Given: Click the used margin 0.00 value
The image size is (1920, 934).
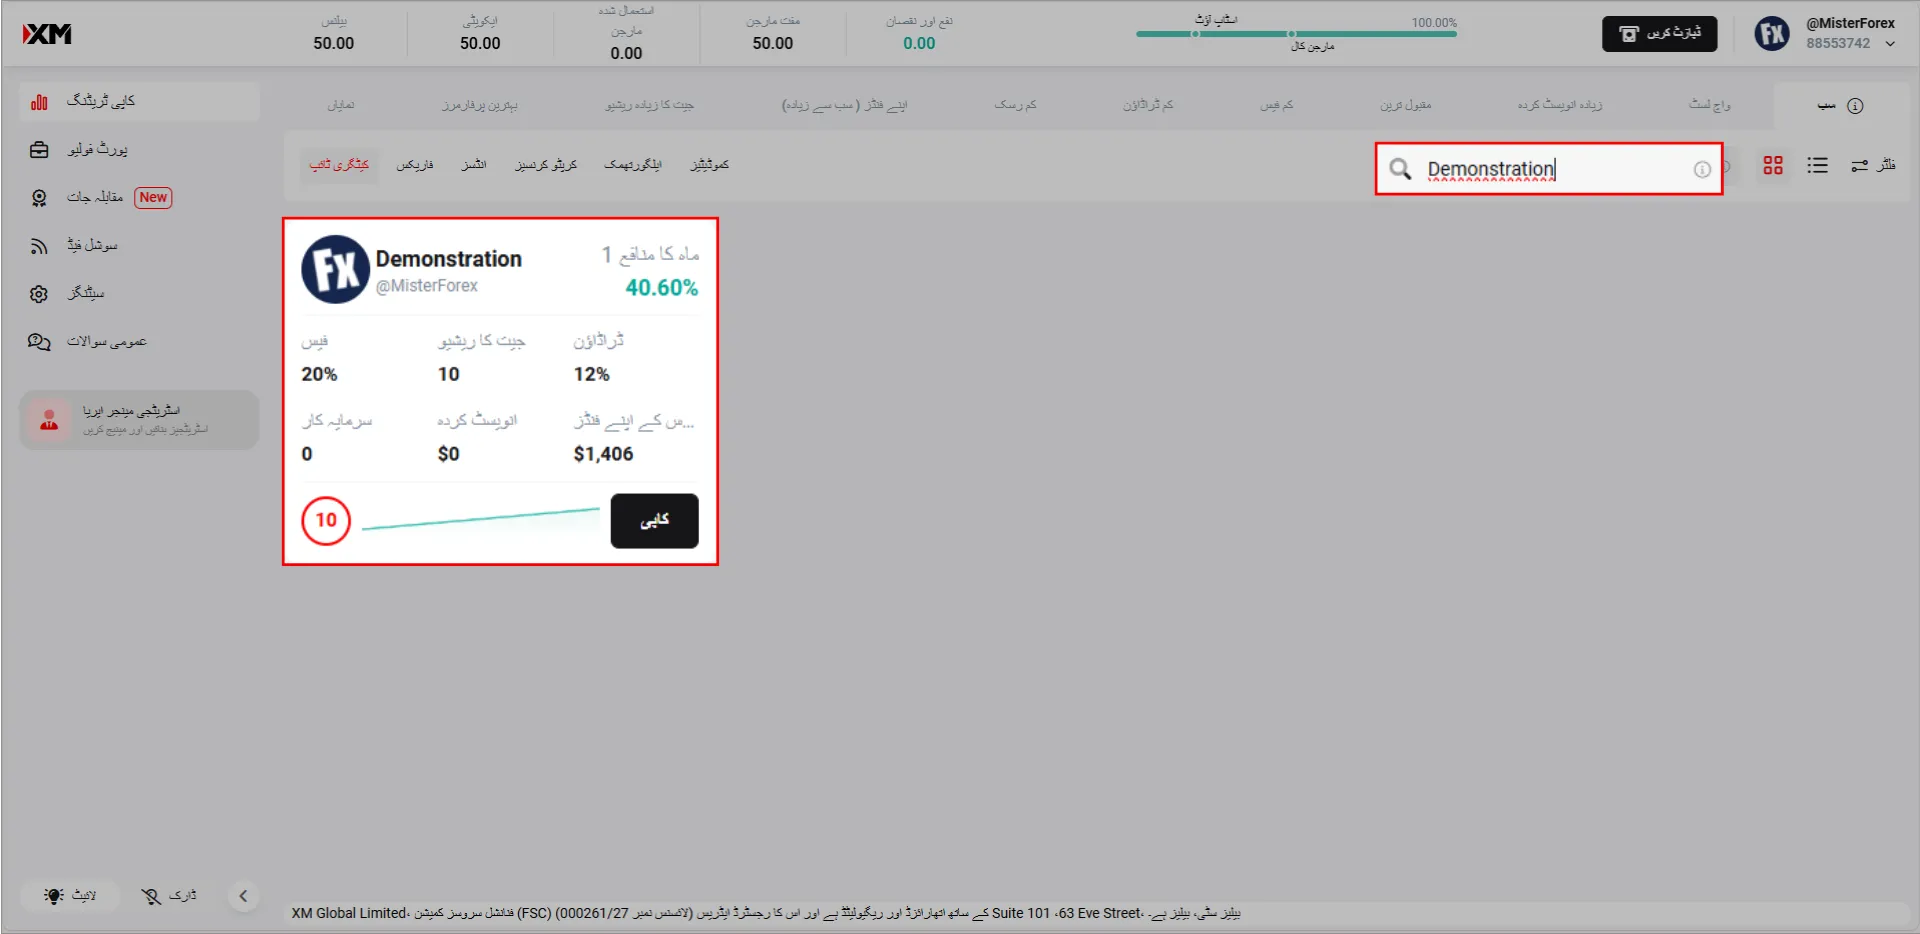Looking at the screenshot, I should [x=626, y=54].
